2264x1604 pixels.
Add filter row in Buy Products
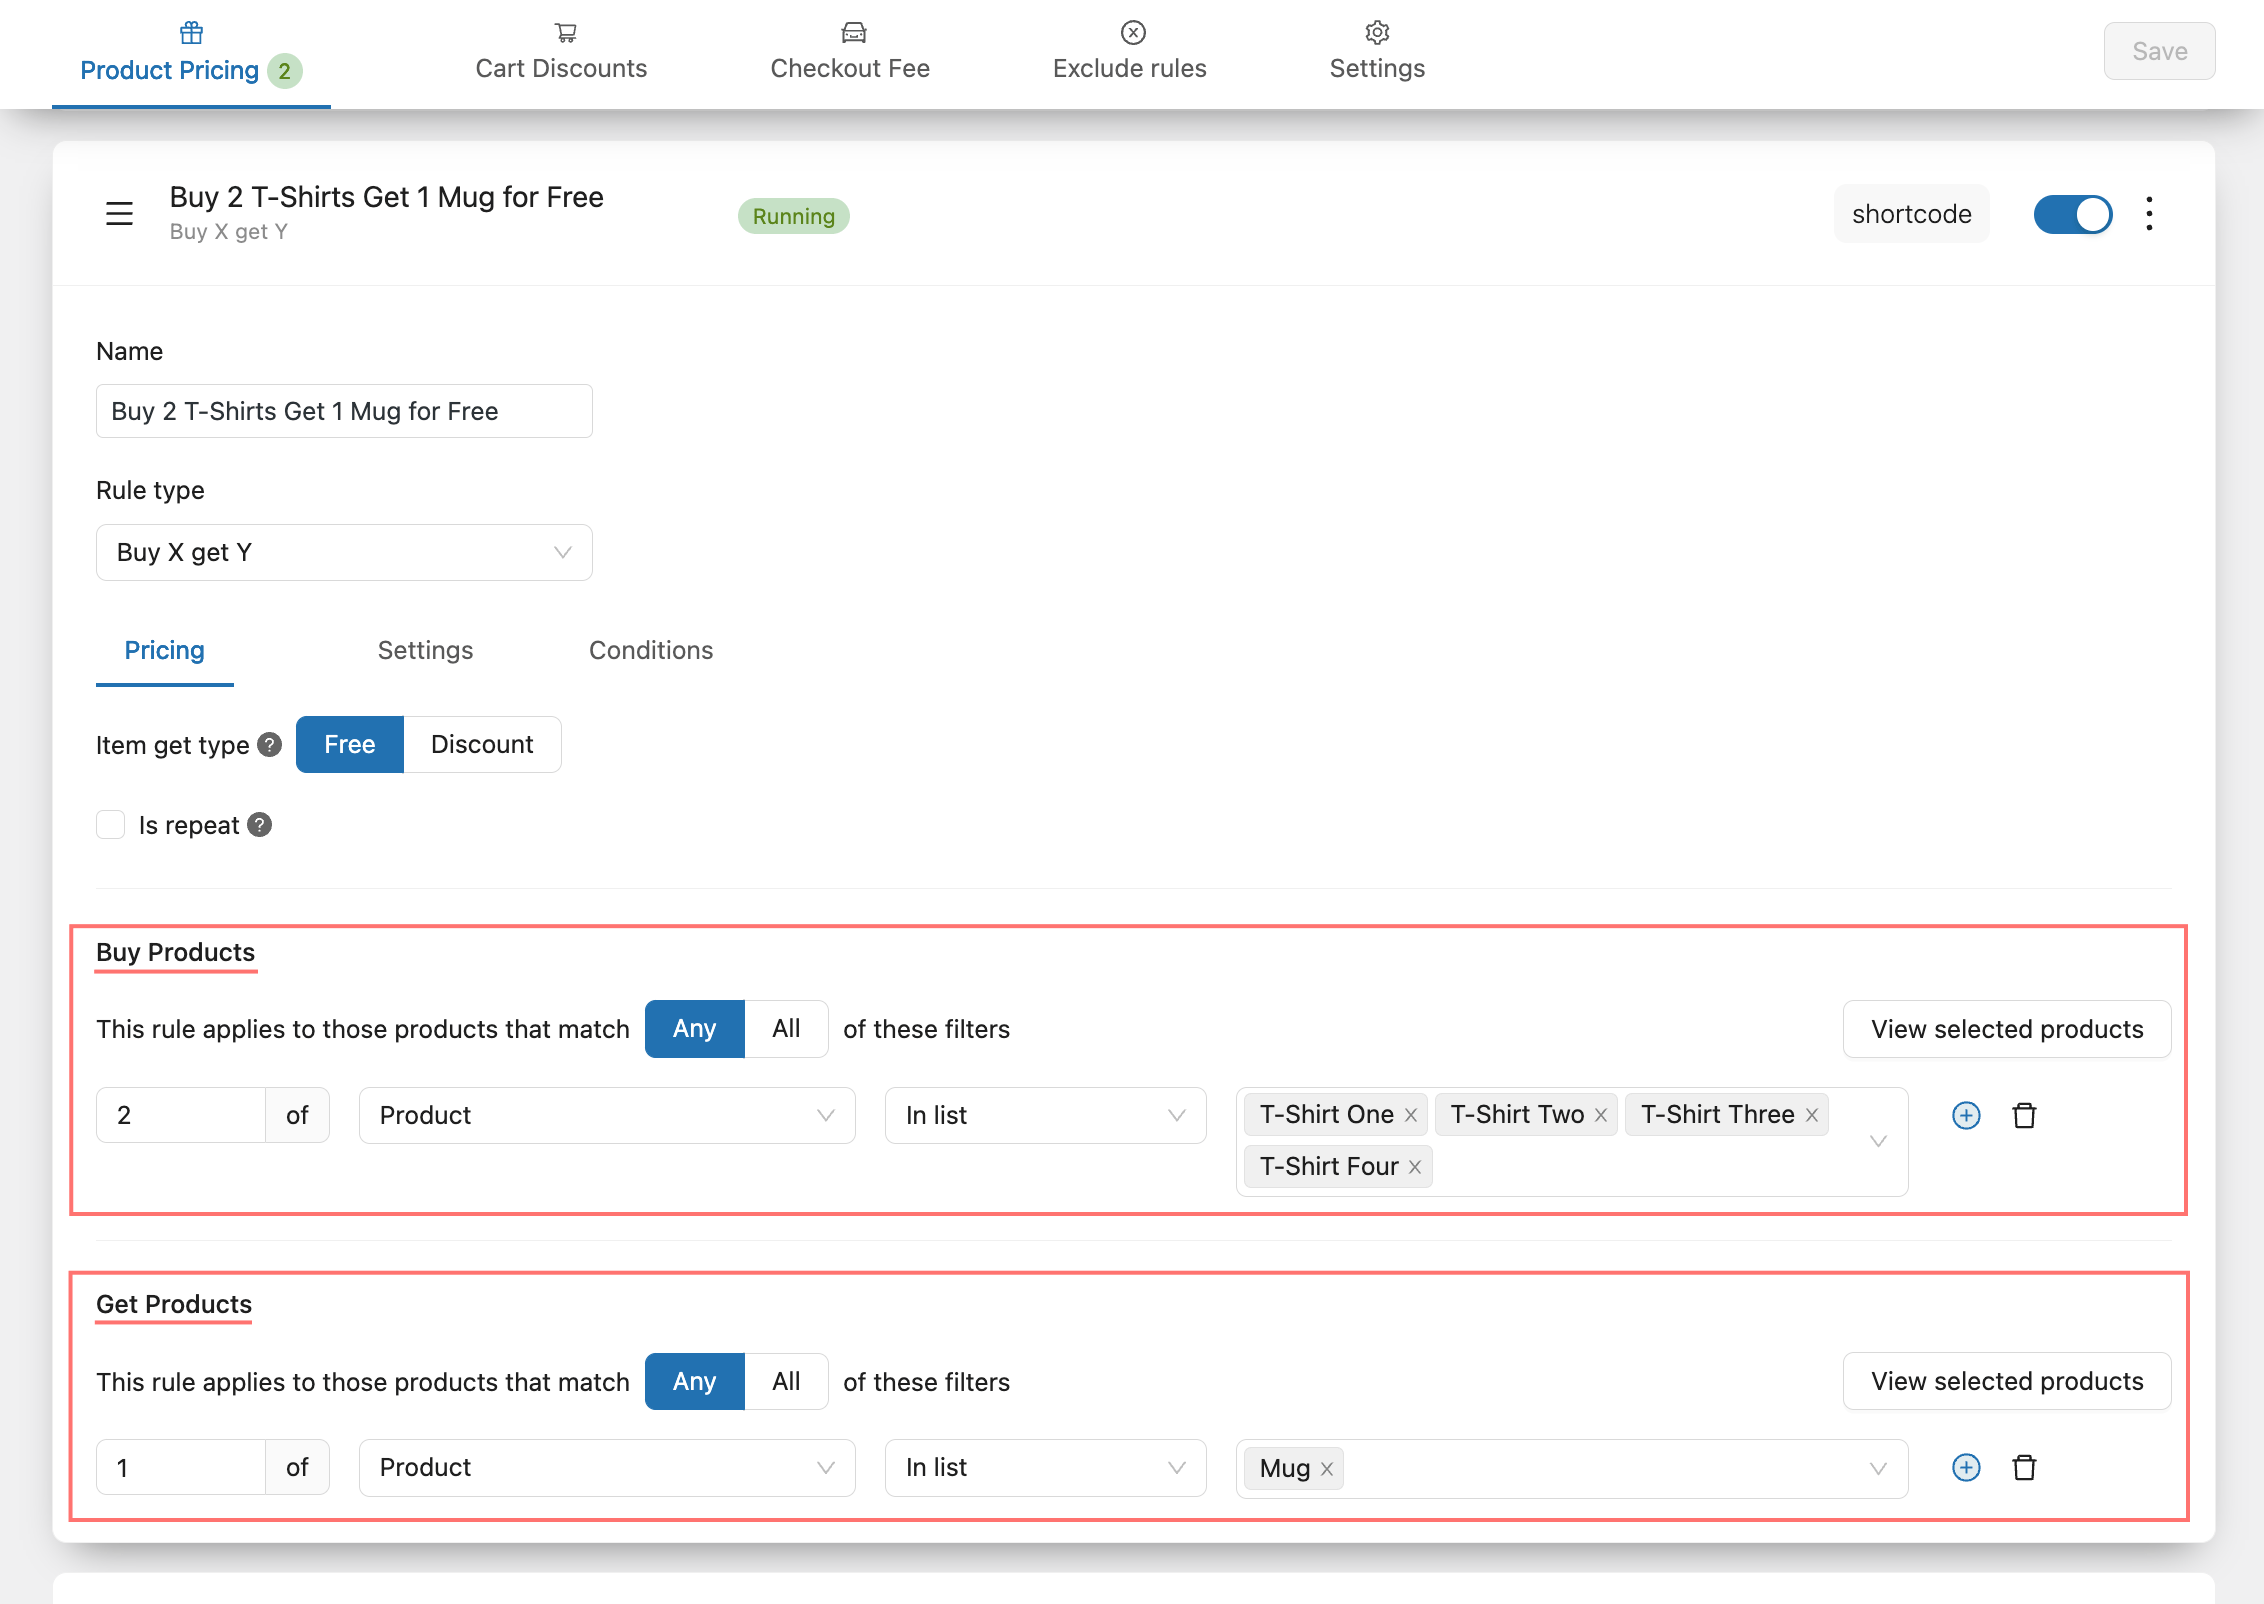(1965, 1115)
